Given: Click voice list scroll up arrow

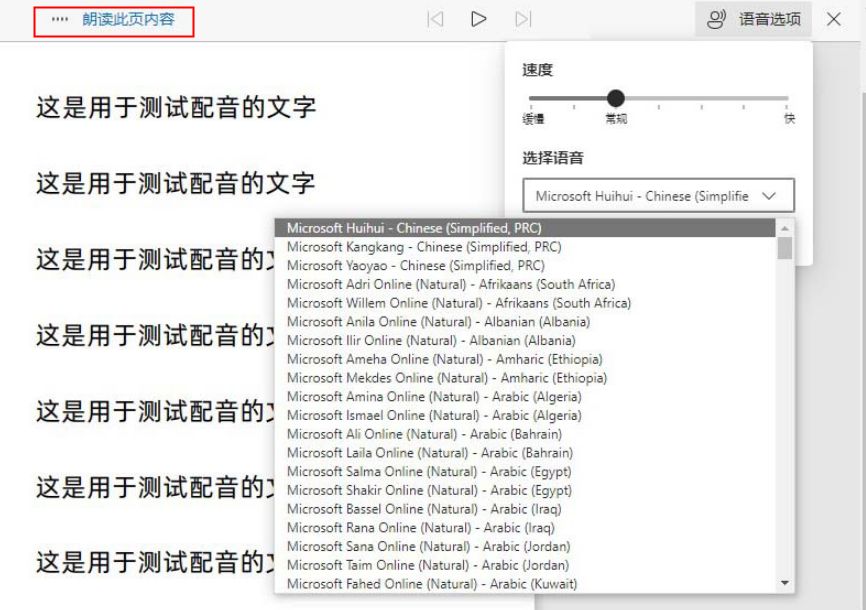Looking at the screenshot, I should tap(785, 228).
